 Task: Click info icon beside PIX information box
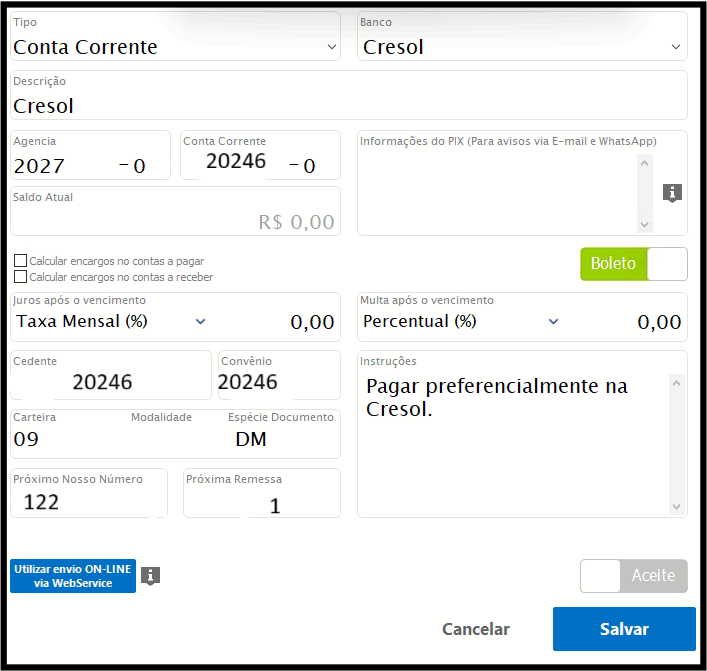click(673, 192)
